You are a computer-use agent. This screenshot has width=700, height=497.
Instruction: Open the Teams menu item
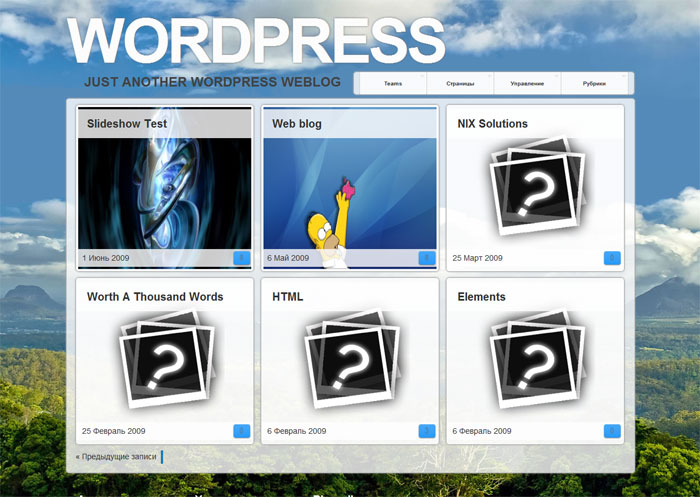pyautogui.click(x=393, y=84)
